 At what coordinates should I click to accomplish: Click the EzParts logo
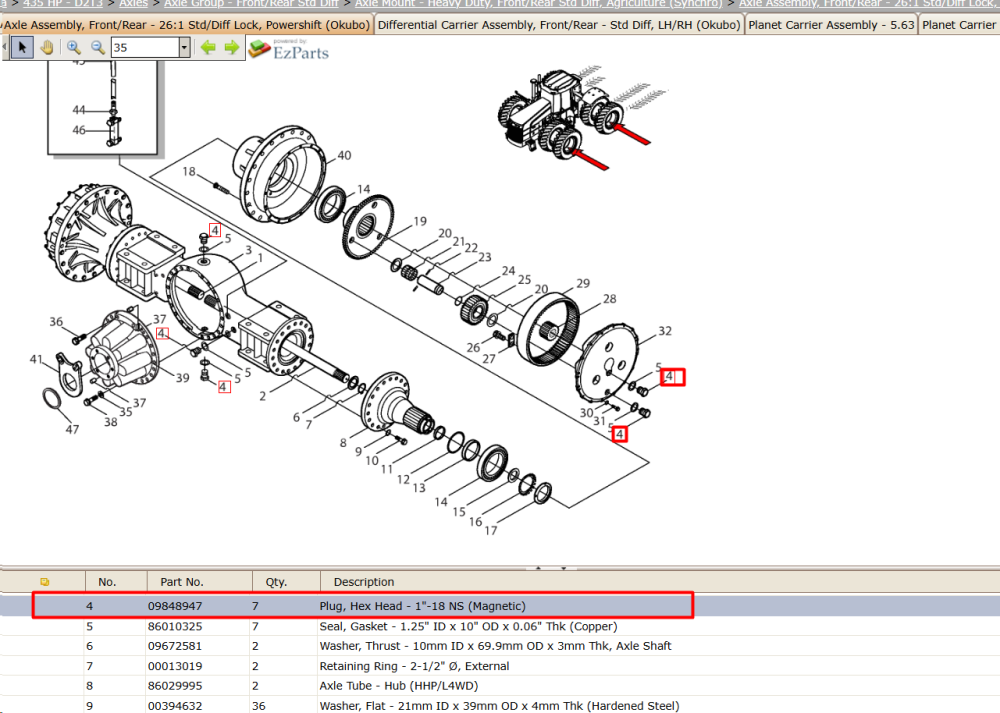[289, 49]
